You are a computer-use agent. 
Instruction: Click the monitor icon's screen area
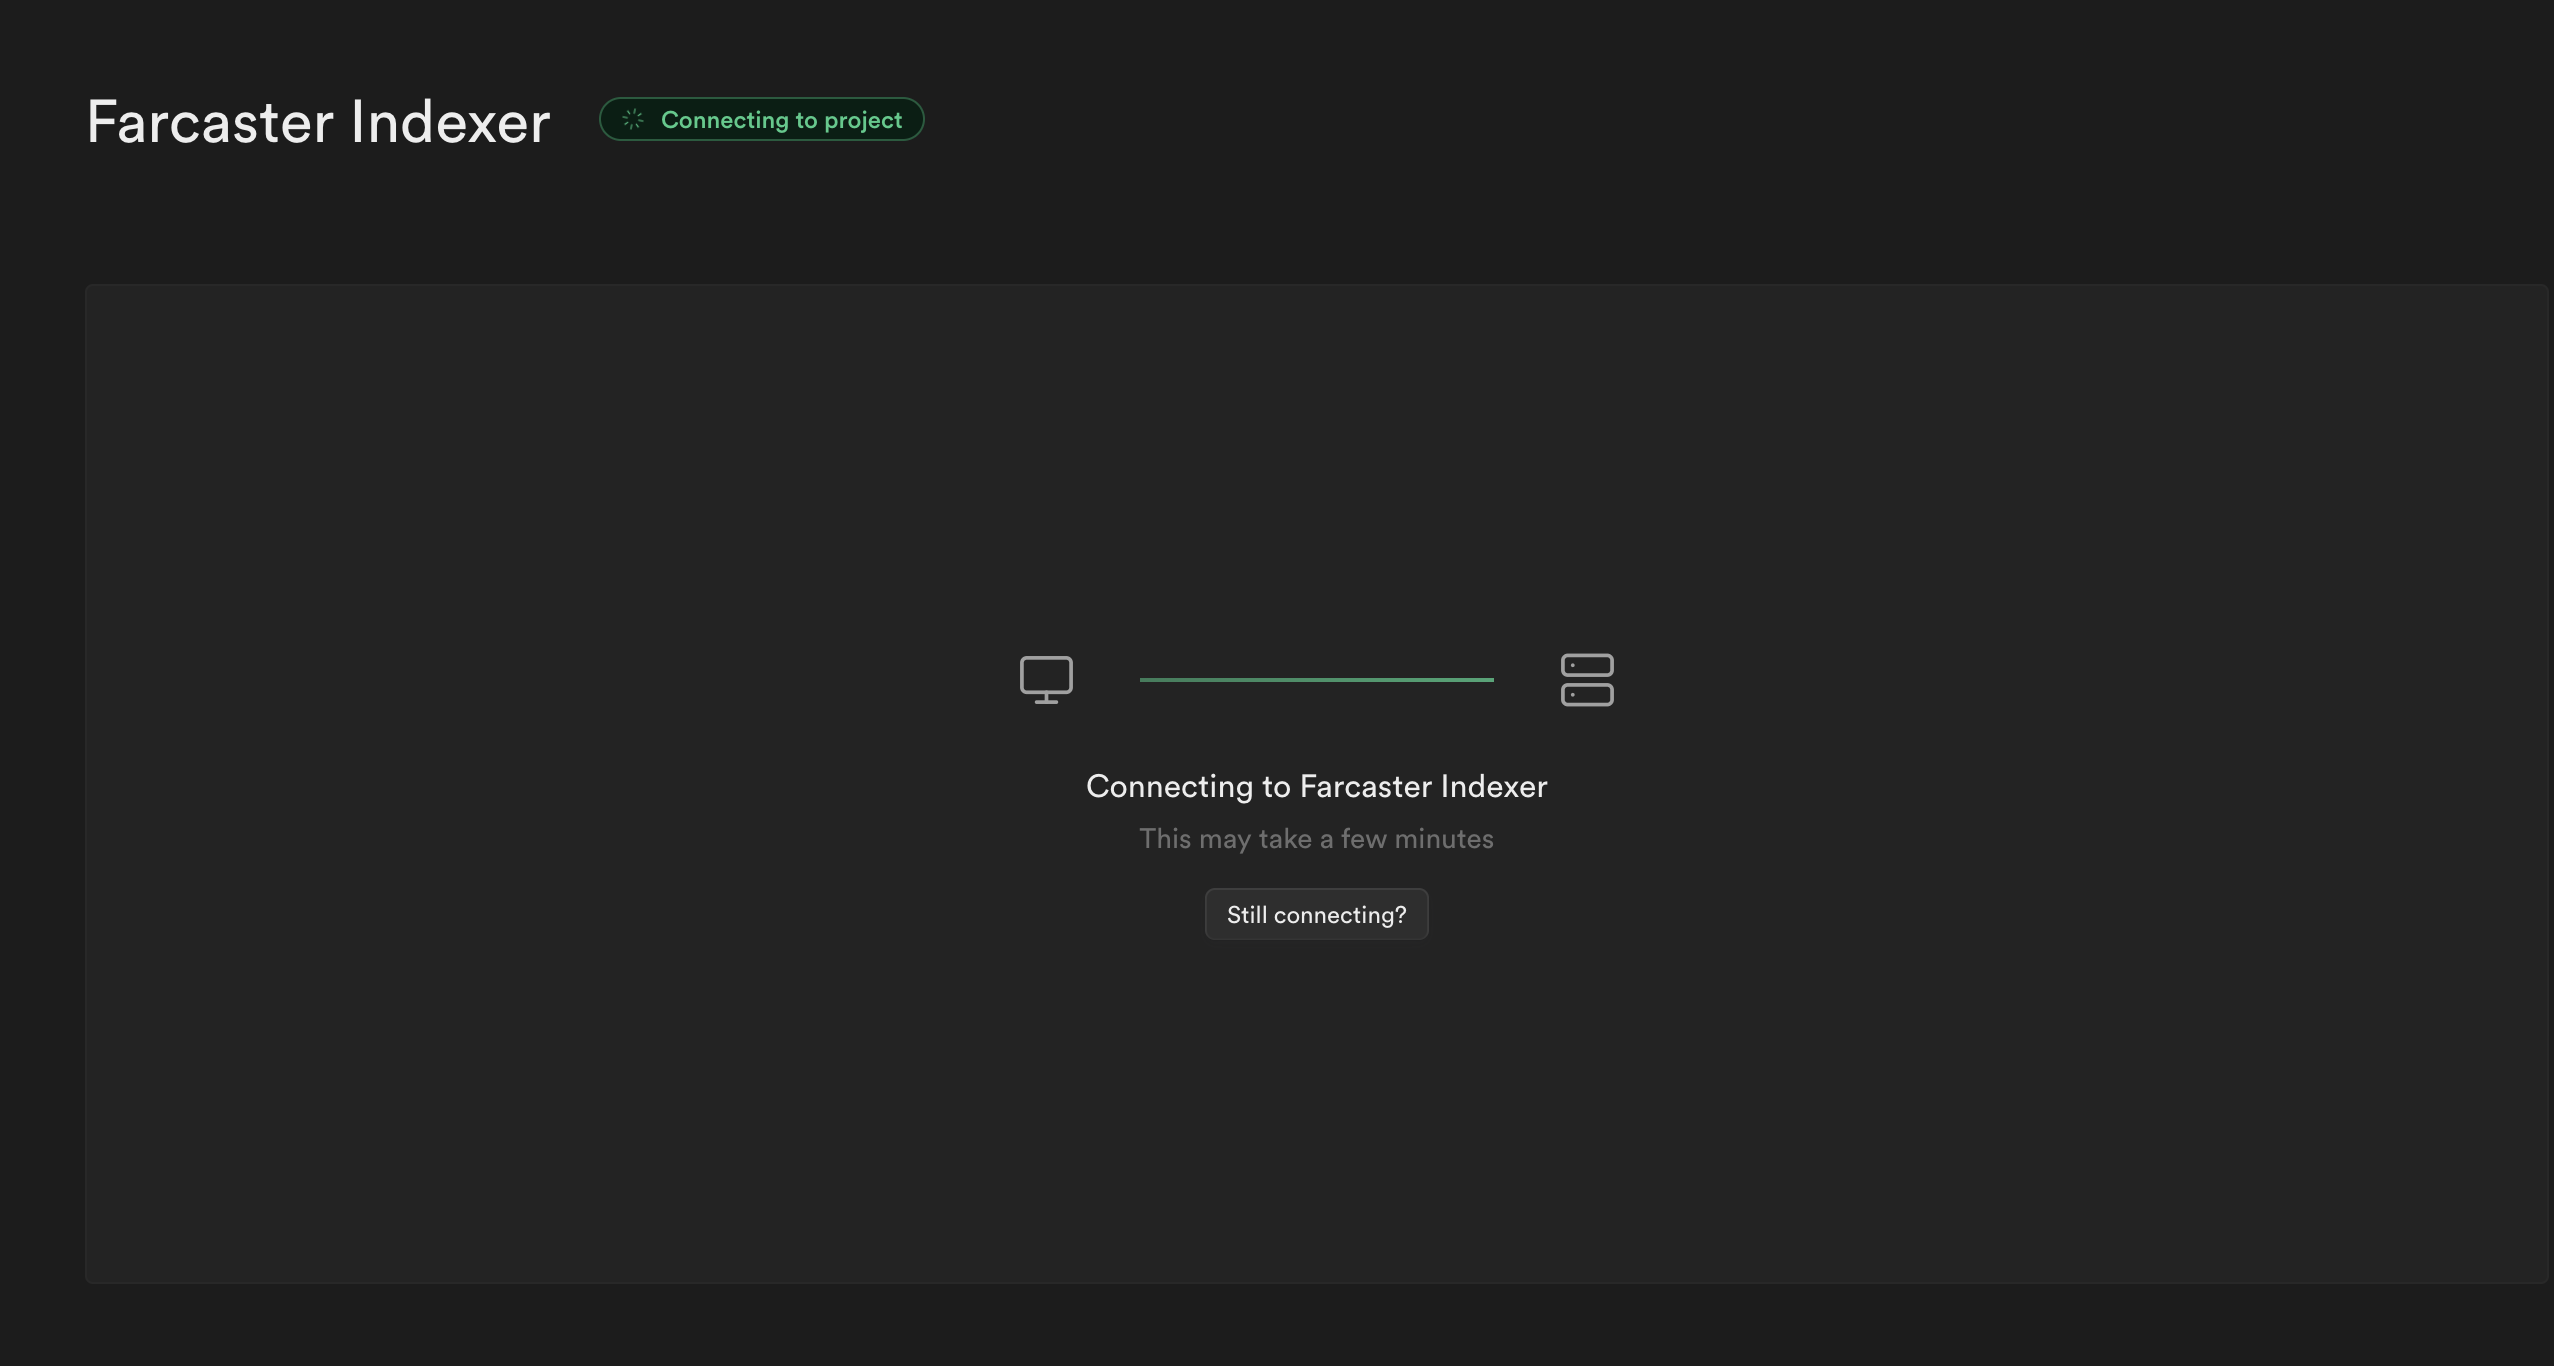[x=1046, y=674]
